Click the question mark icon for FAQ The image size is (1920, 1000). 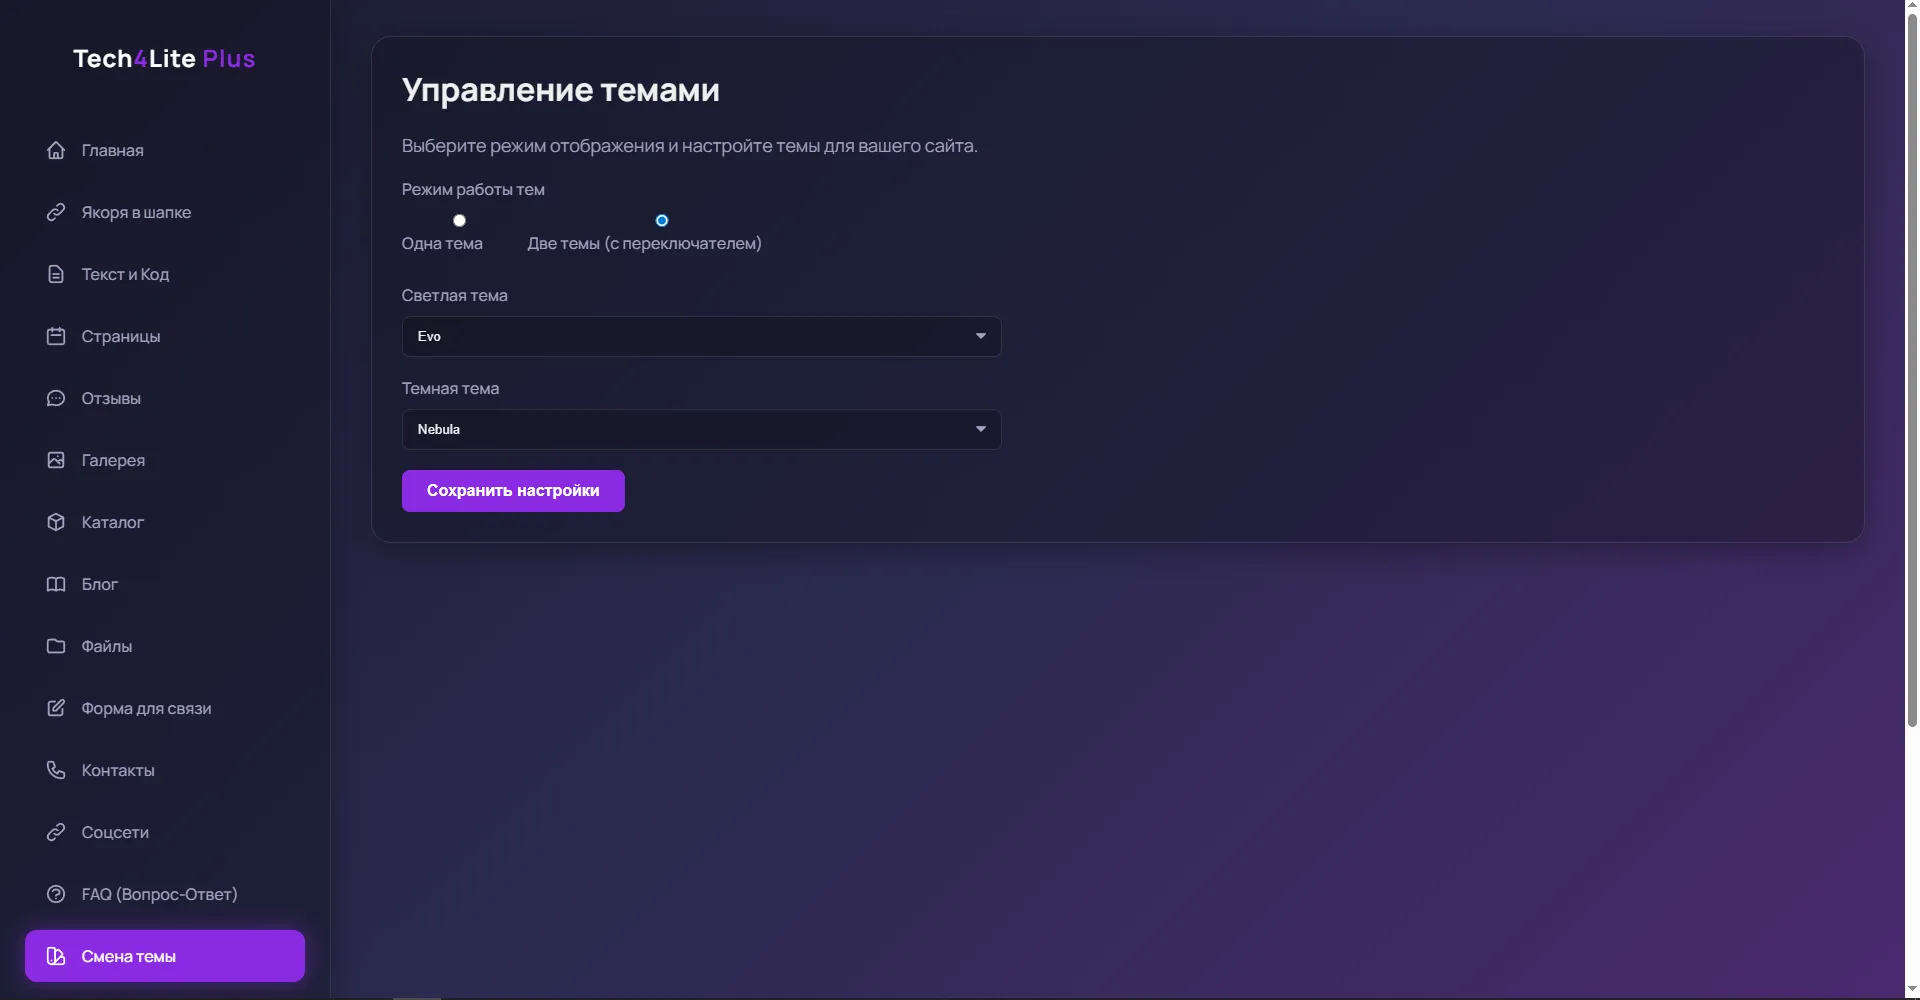coord(56,894)
